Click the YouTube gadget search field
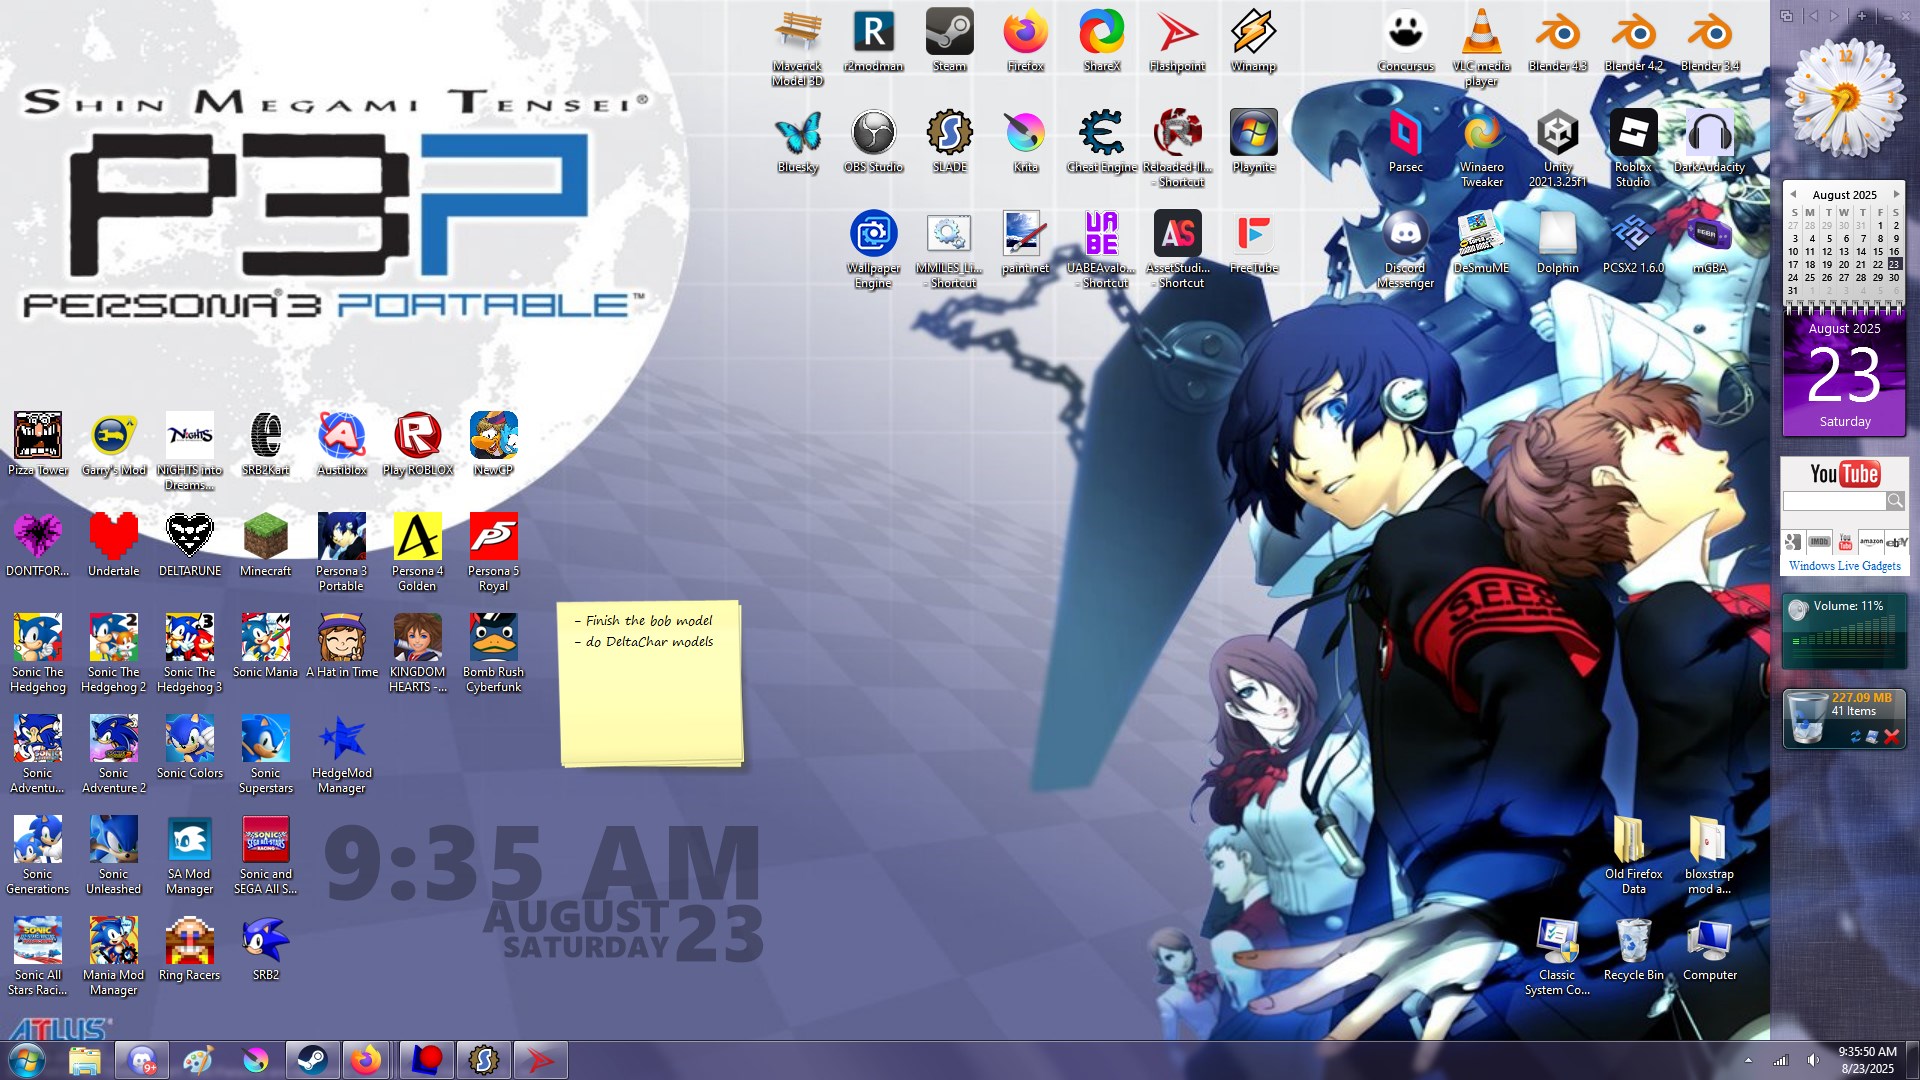The width and height of the screenshot is (1920, 1080). click(x=1834, y=501)
